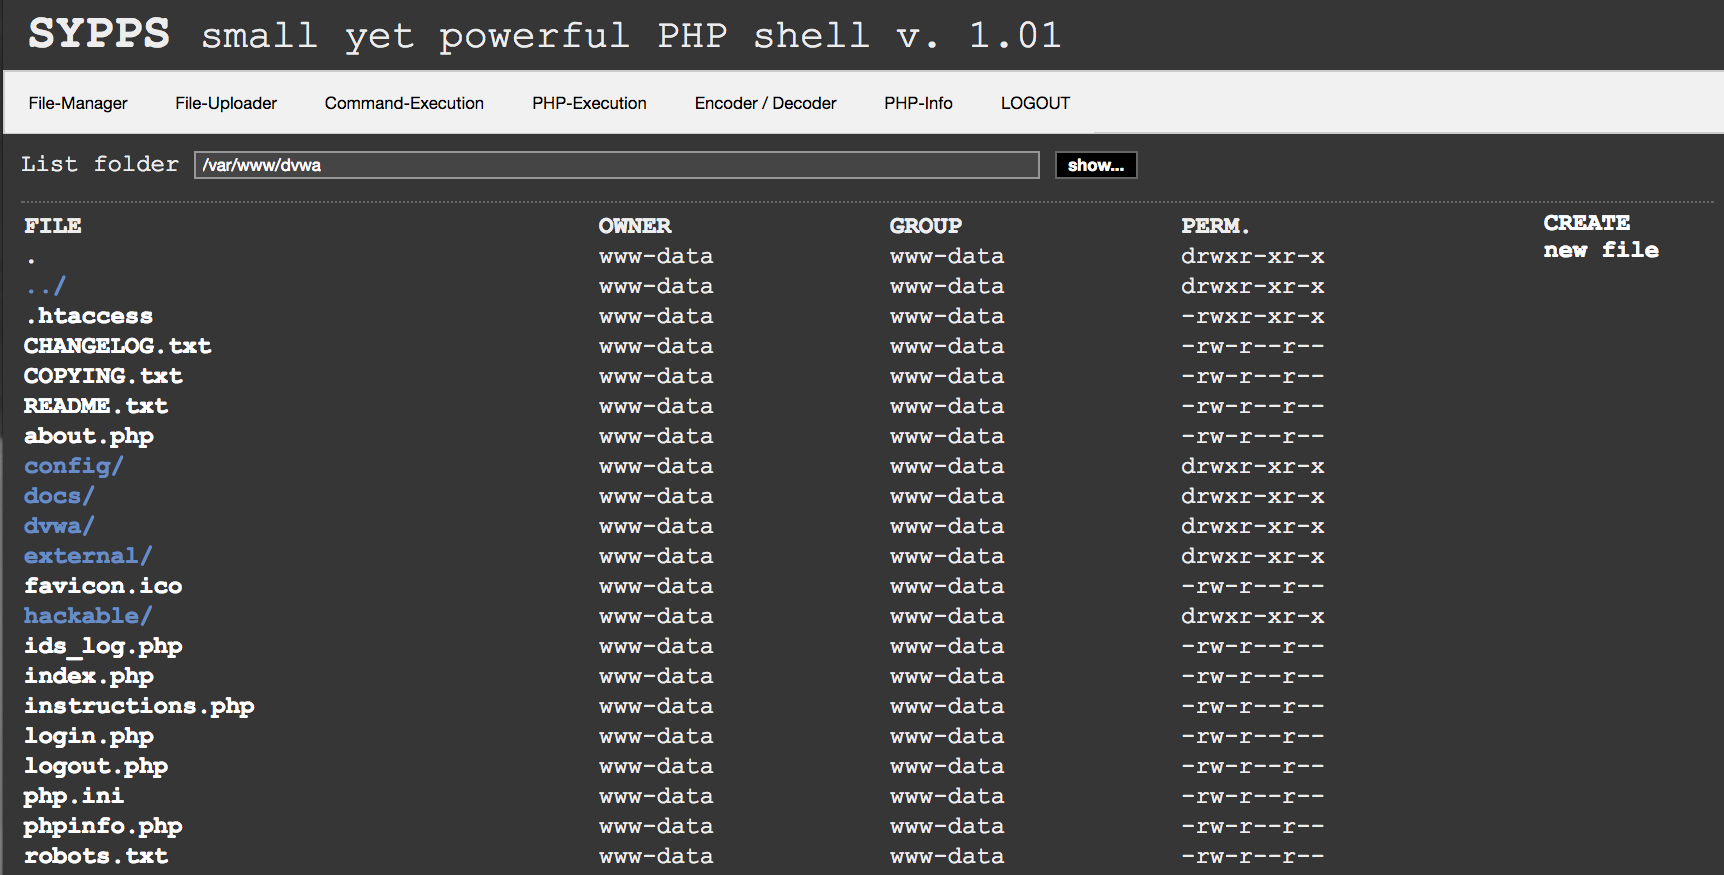Viewport: 1724px width, 875px height.
Task: Open the File-Manager menu item
Action: [78, 103]
